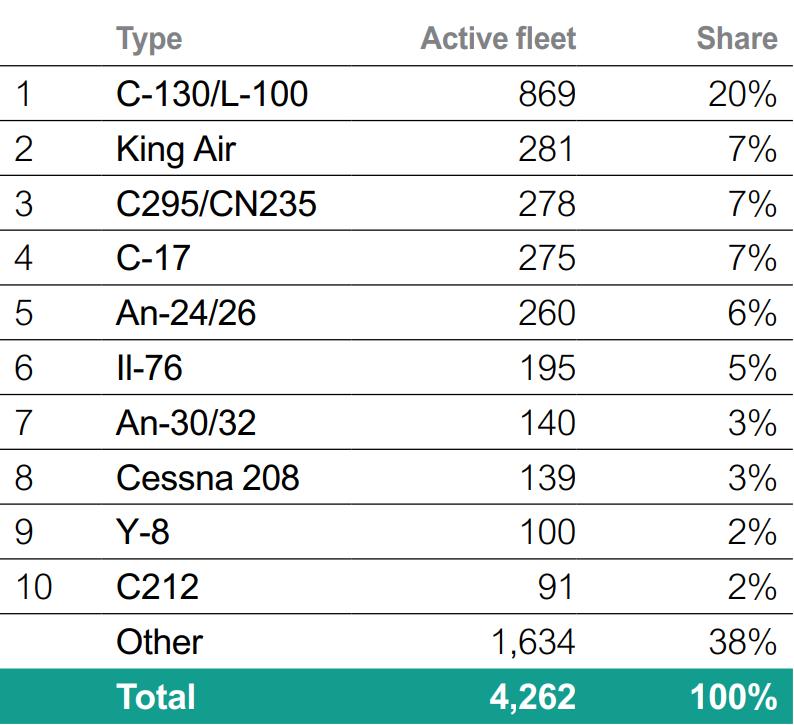The width and height of the screenshot is (794, 725).
Task: Click the Share column header
Action: point(736,39)
